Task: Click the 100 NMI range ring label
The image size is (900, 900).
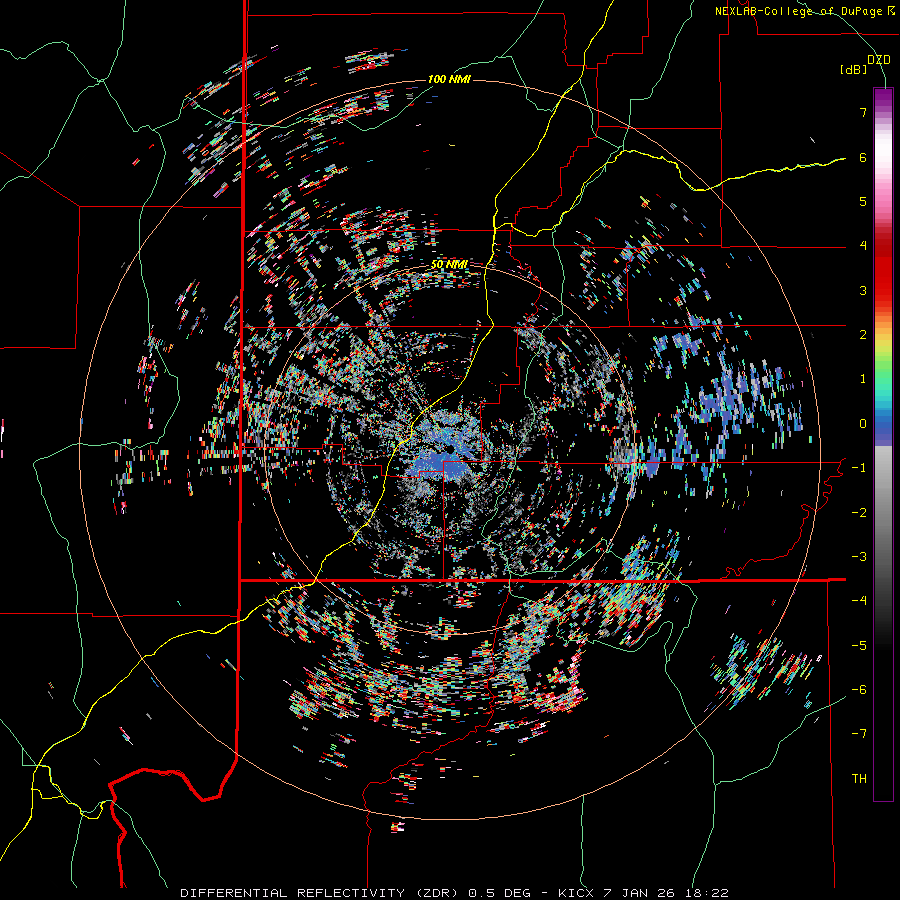Action: pyautogui.click(x=449, y=79)
